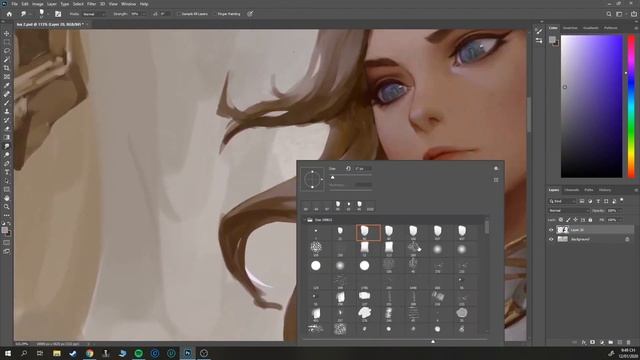Click the add layer mask icon
This screenshot has height=360, width=640.
pos(593,342)
